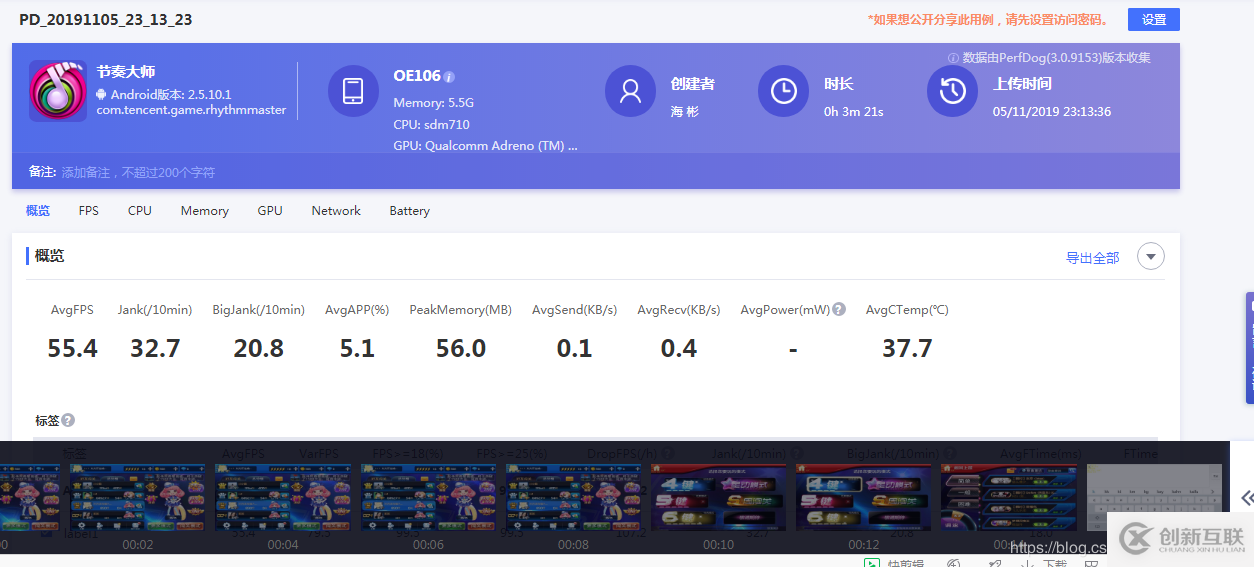The width and height of the screenshot is (1254, 567).
Task: Click the clock icon beside 时长
Action: point(783,91)
